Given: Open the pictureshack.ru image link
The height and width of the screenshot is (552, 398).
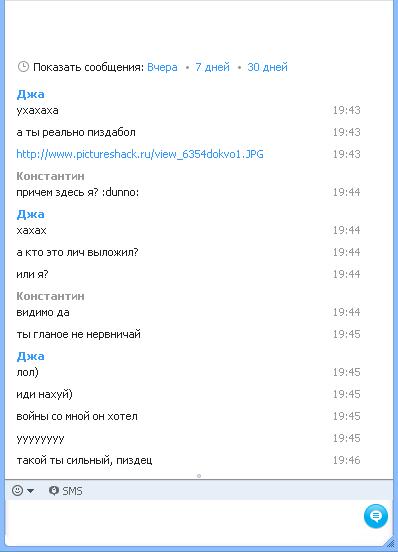Looking at the screenshot, I should (140, 154).
